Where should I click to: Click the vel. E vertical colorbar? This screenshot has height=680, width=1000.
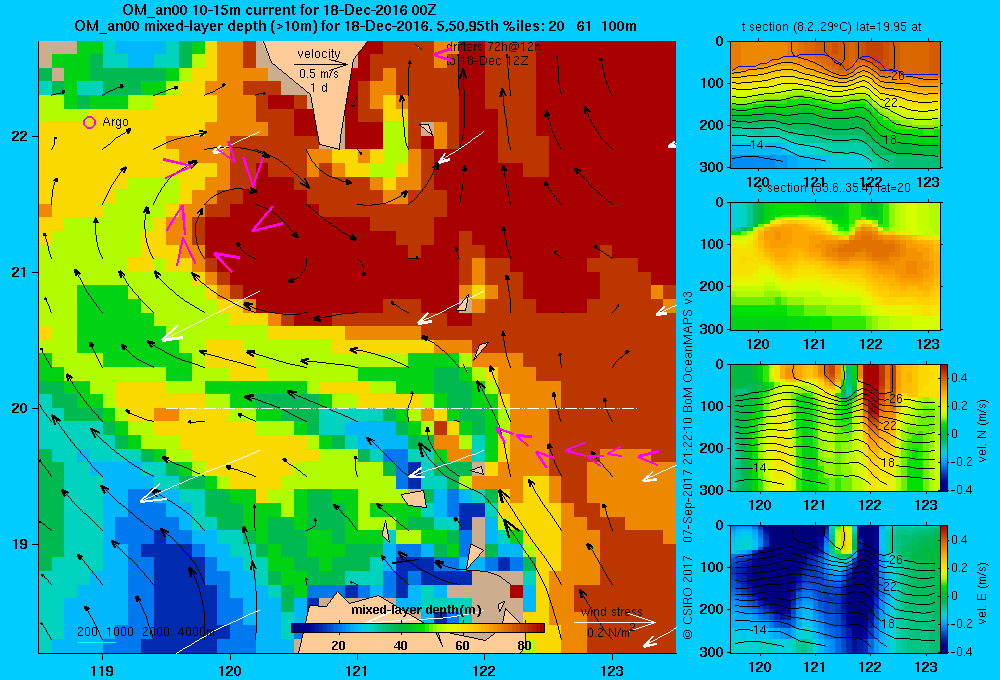[945, 589]
